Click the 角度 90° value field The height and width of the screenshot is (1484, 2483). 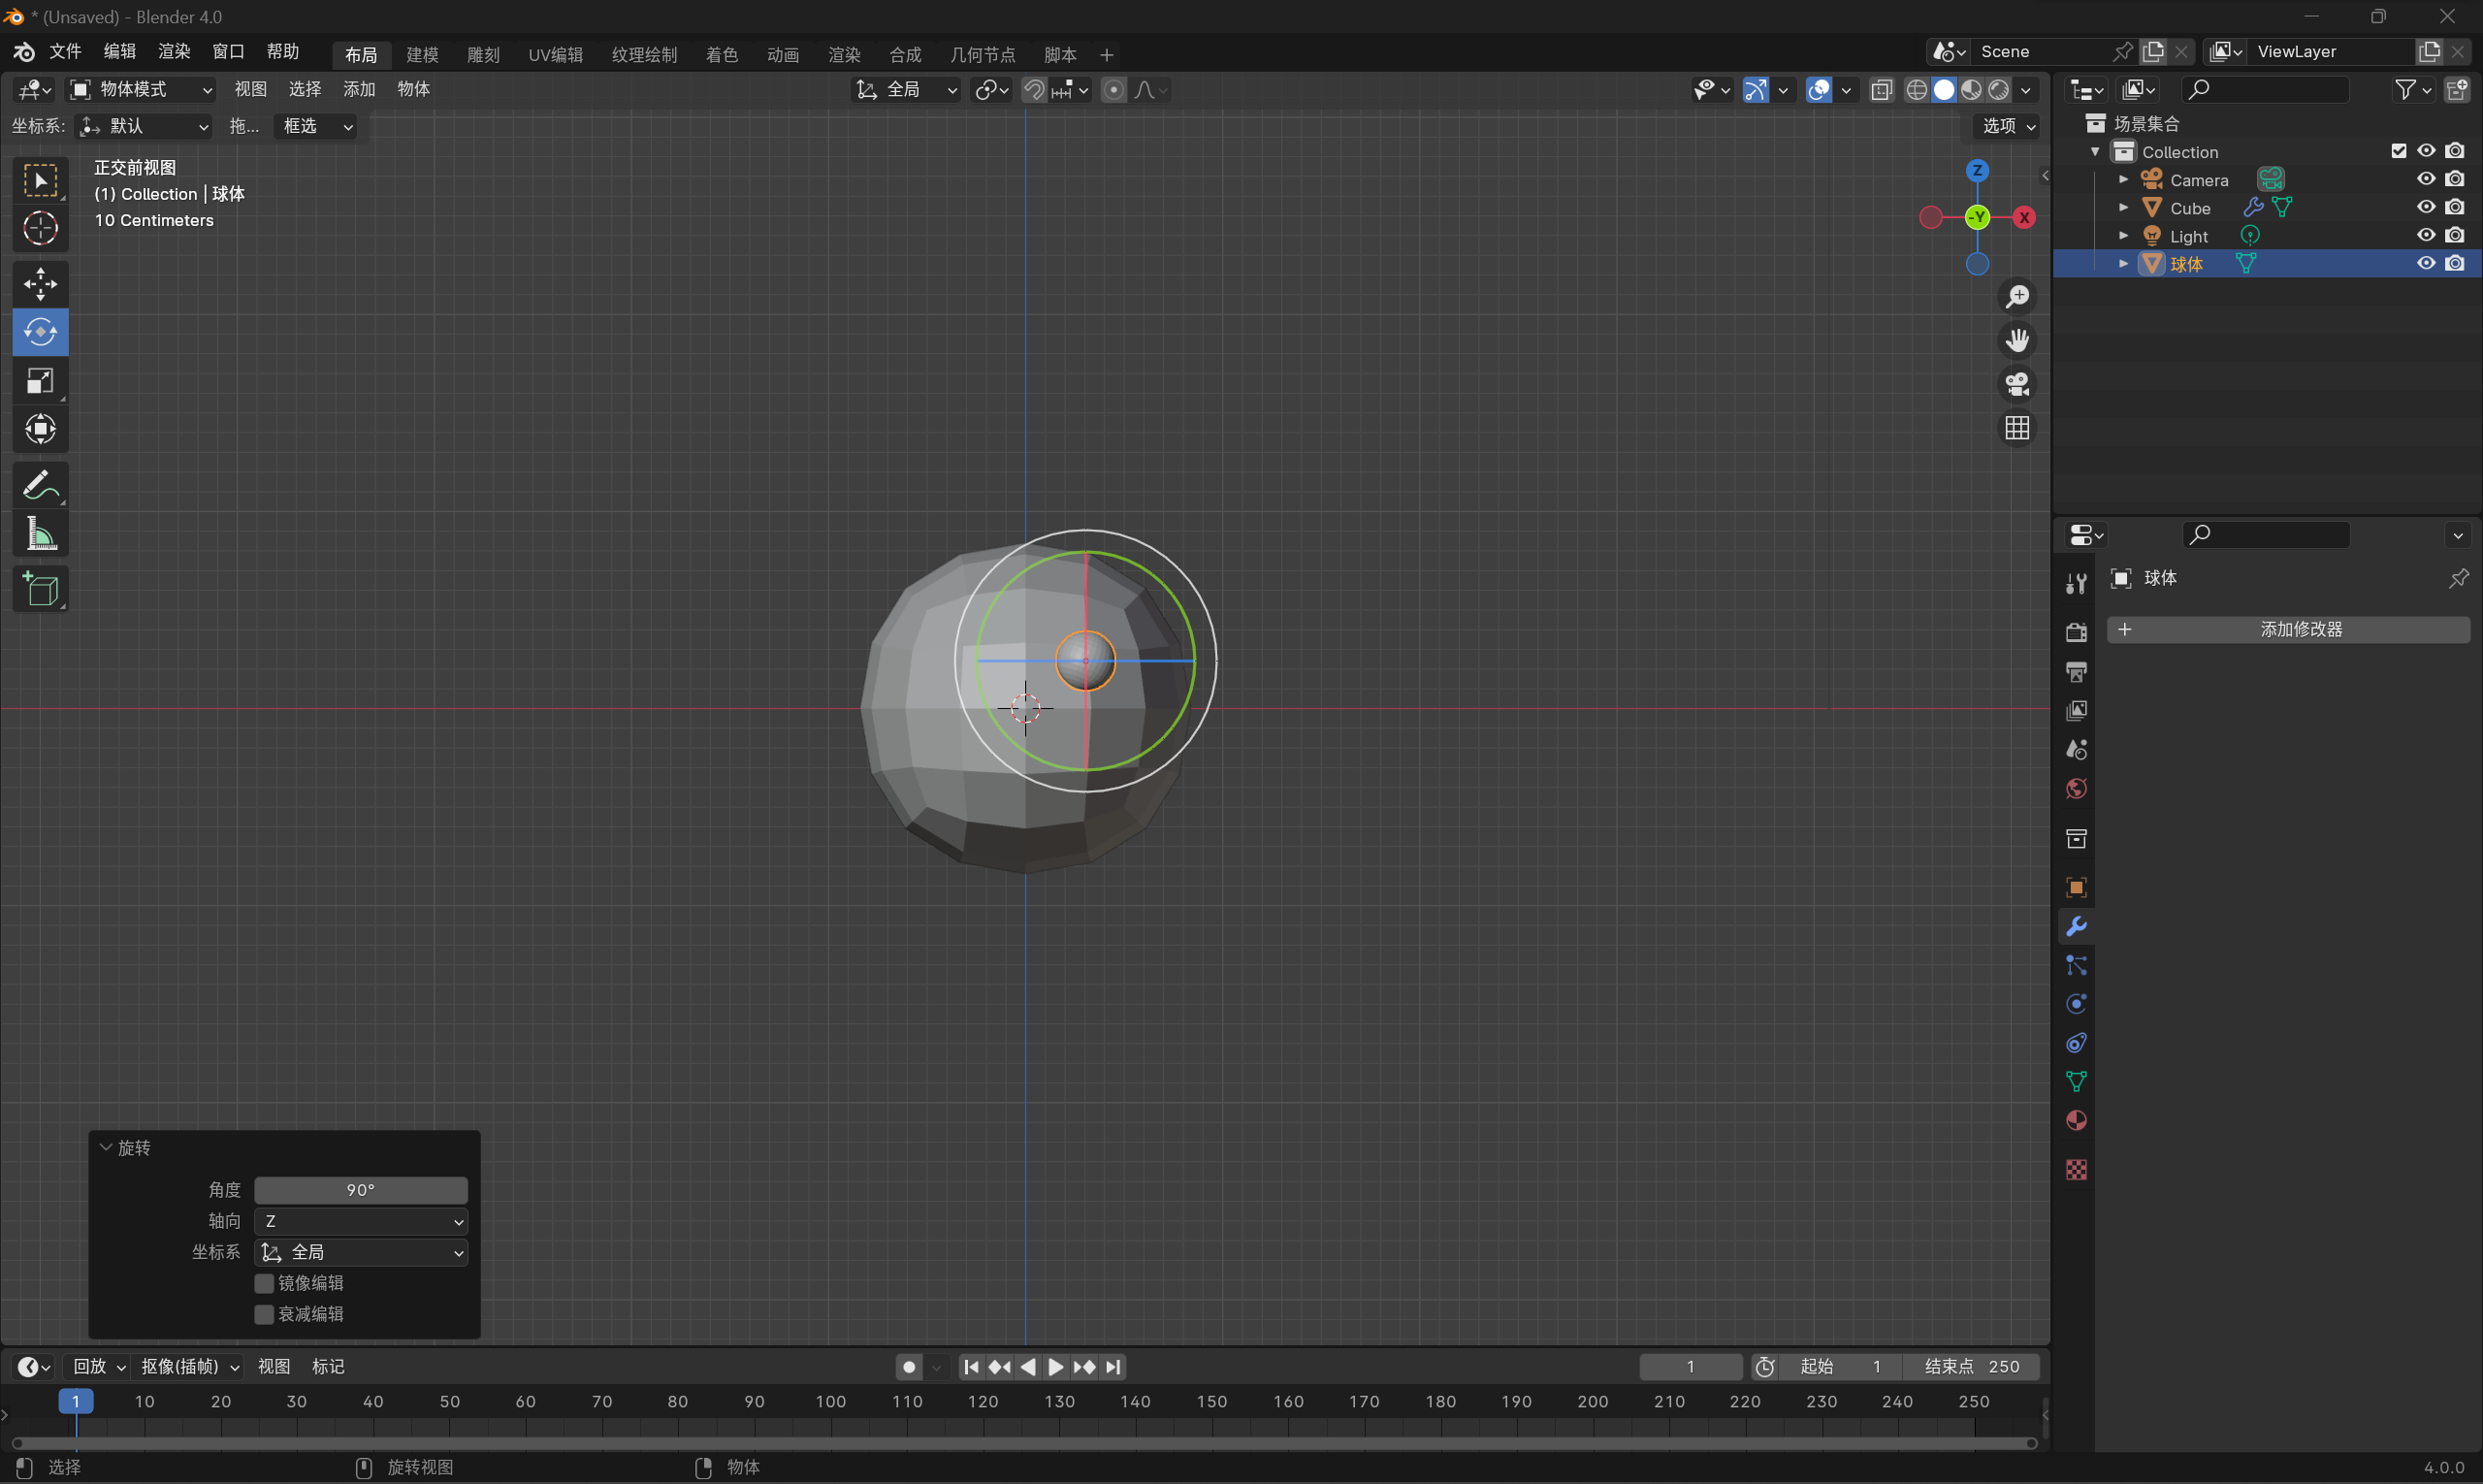point(360,1190)
